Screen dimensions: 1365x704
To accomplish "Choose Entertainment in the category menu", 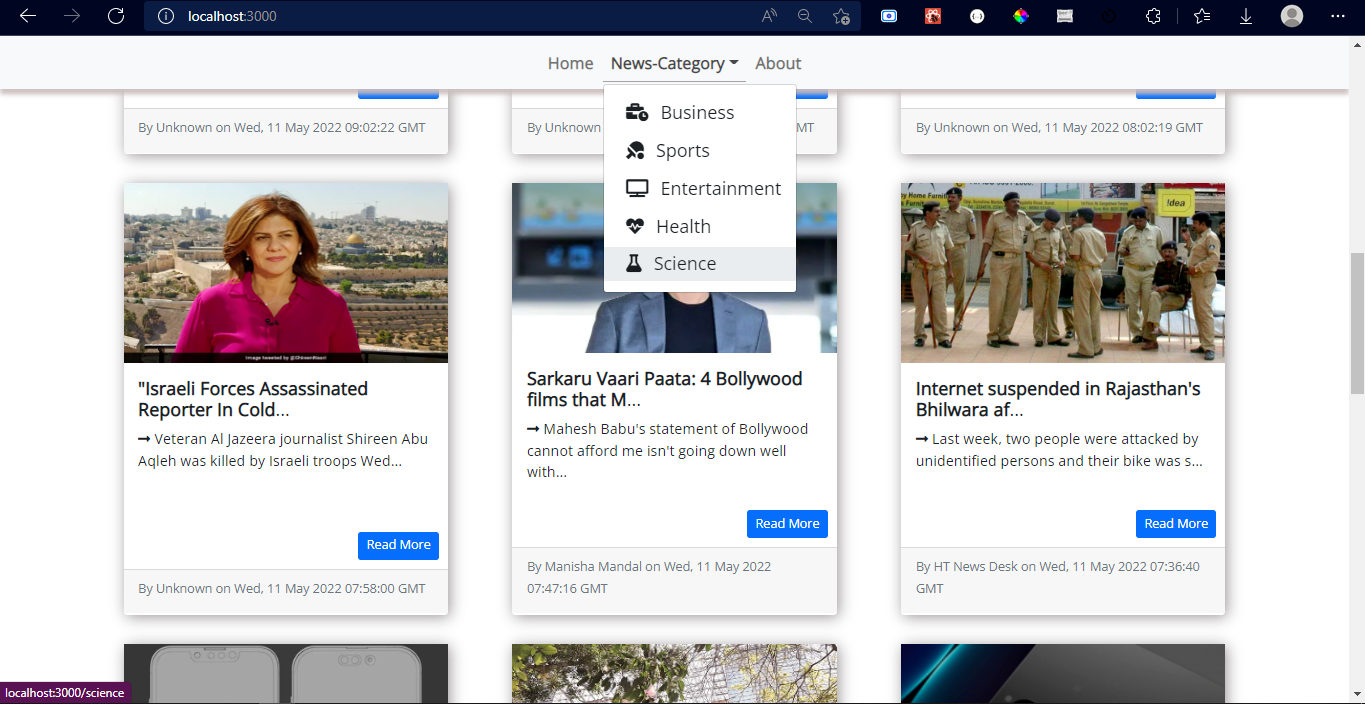I will [700, 188].
